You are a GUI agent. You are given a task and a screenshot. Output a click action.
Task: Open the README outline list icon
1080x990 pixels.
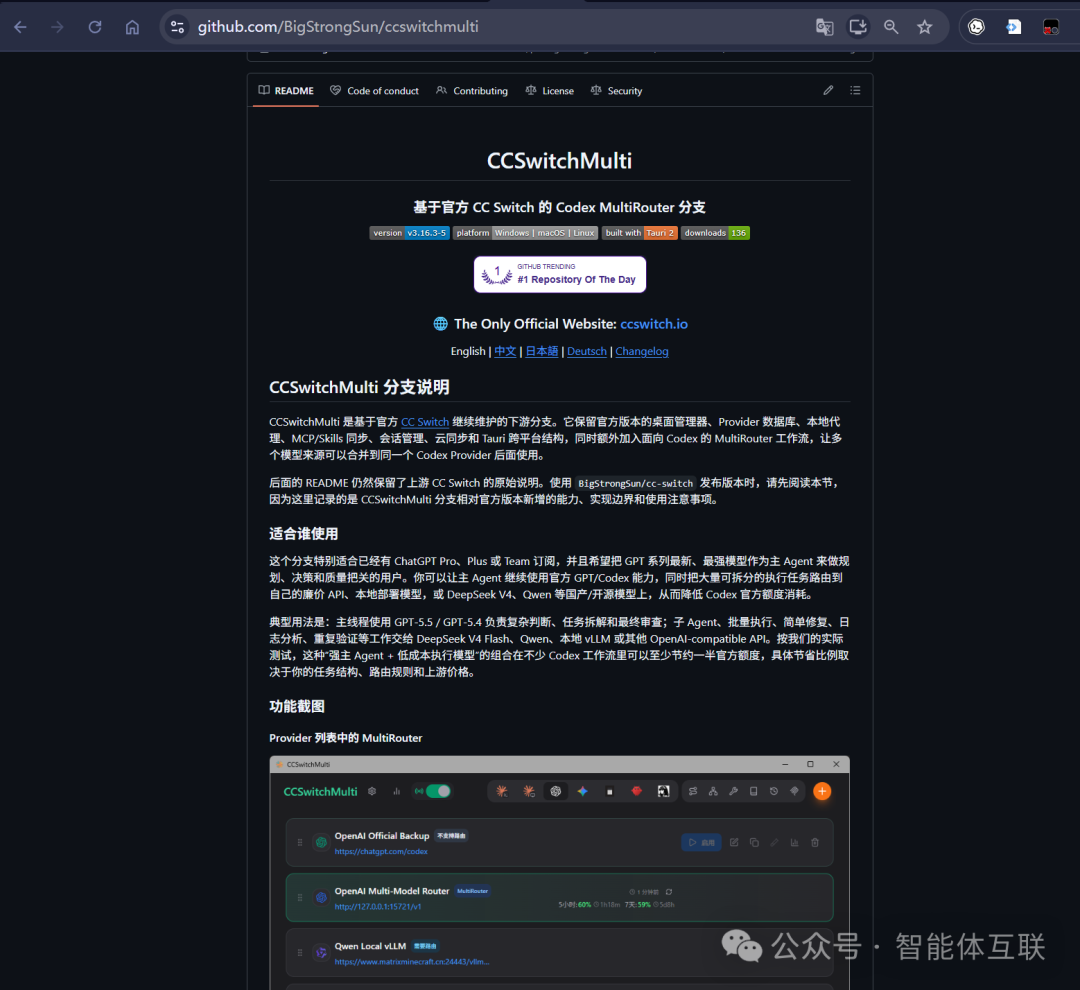click(855, 90)
